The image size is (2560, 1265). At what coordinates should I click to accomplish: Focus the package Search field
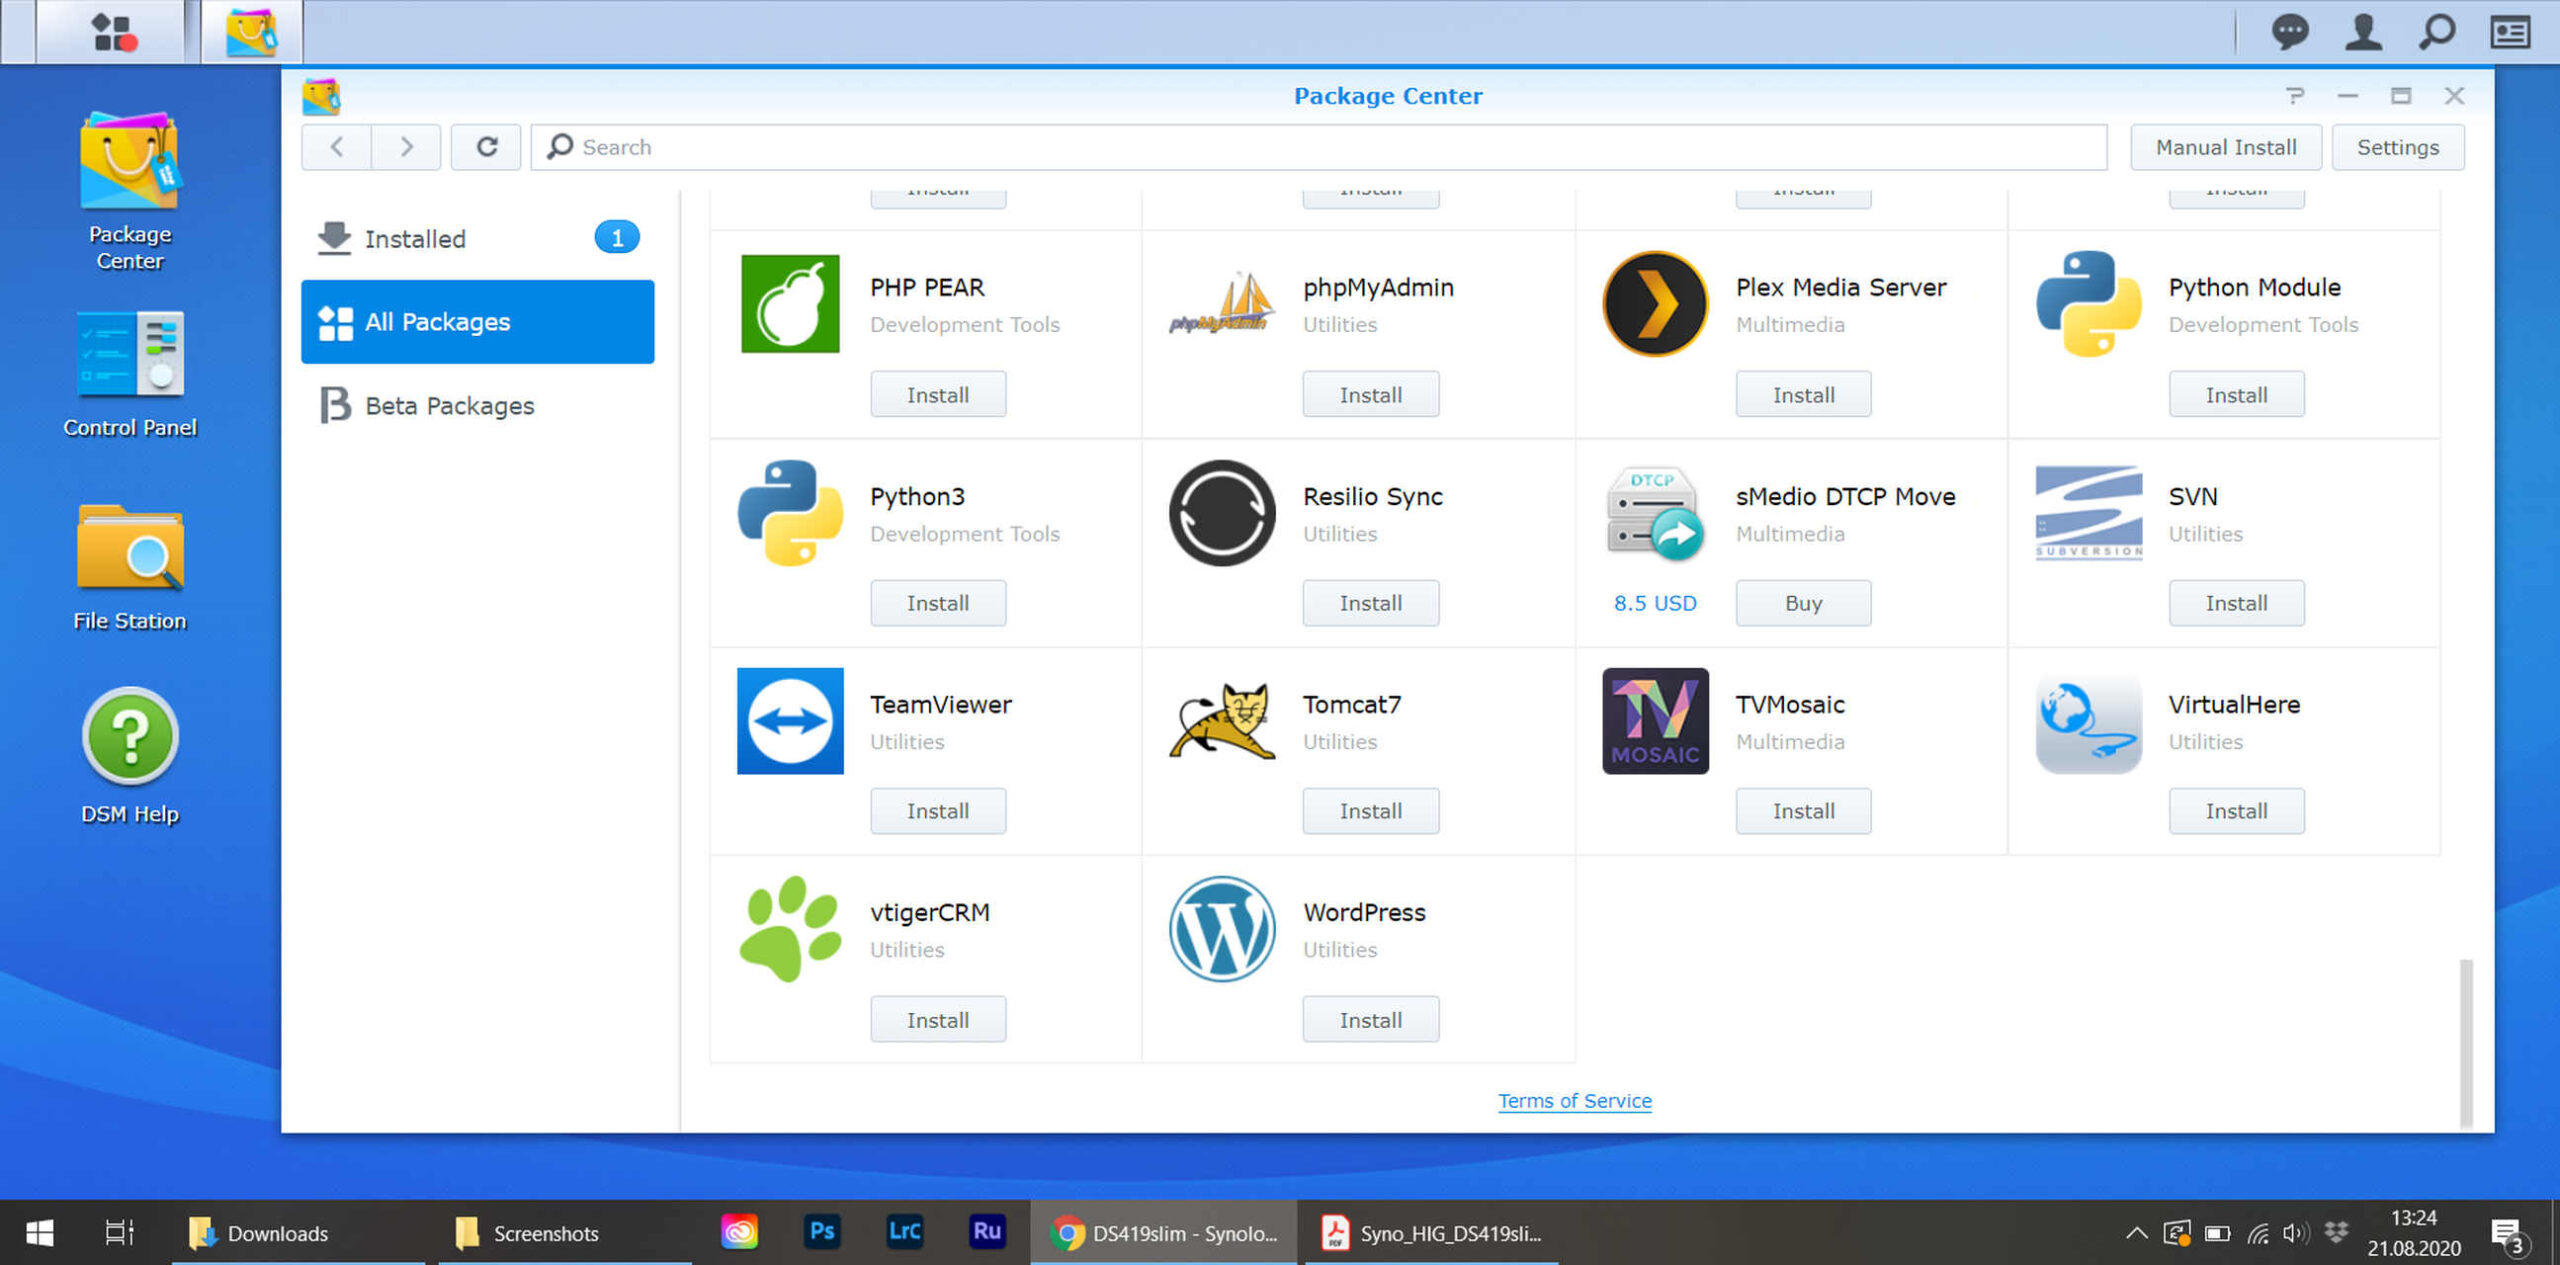point(1319,147)
